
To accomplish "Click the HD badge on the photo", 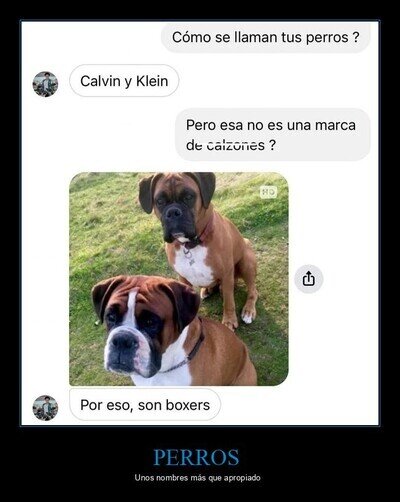I will (268, 192).
